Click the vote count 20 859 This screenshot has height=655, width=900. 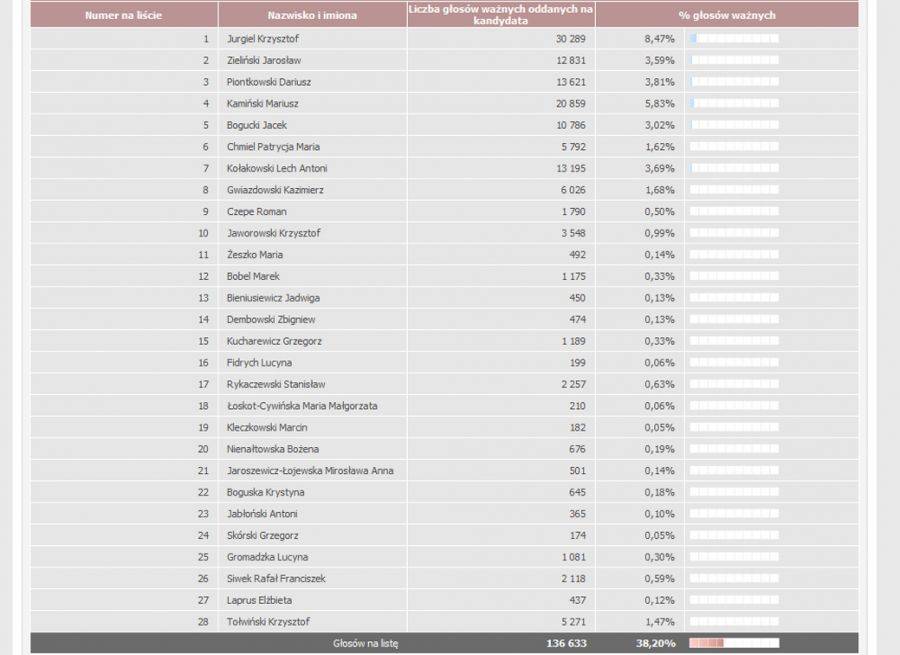pyautogui.click(x=571, y=104)
